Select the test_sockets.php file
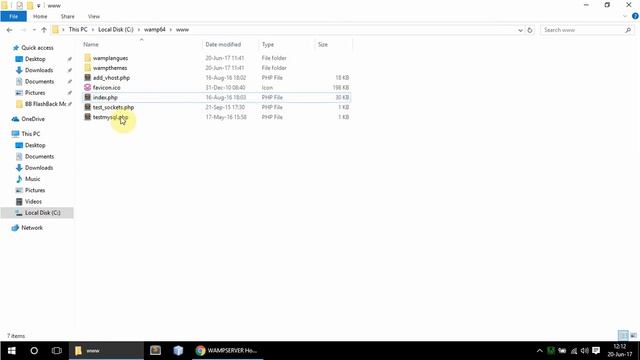 click(113, 107)
